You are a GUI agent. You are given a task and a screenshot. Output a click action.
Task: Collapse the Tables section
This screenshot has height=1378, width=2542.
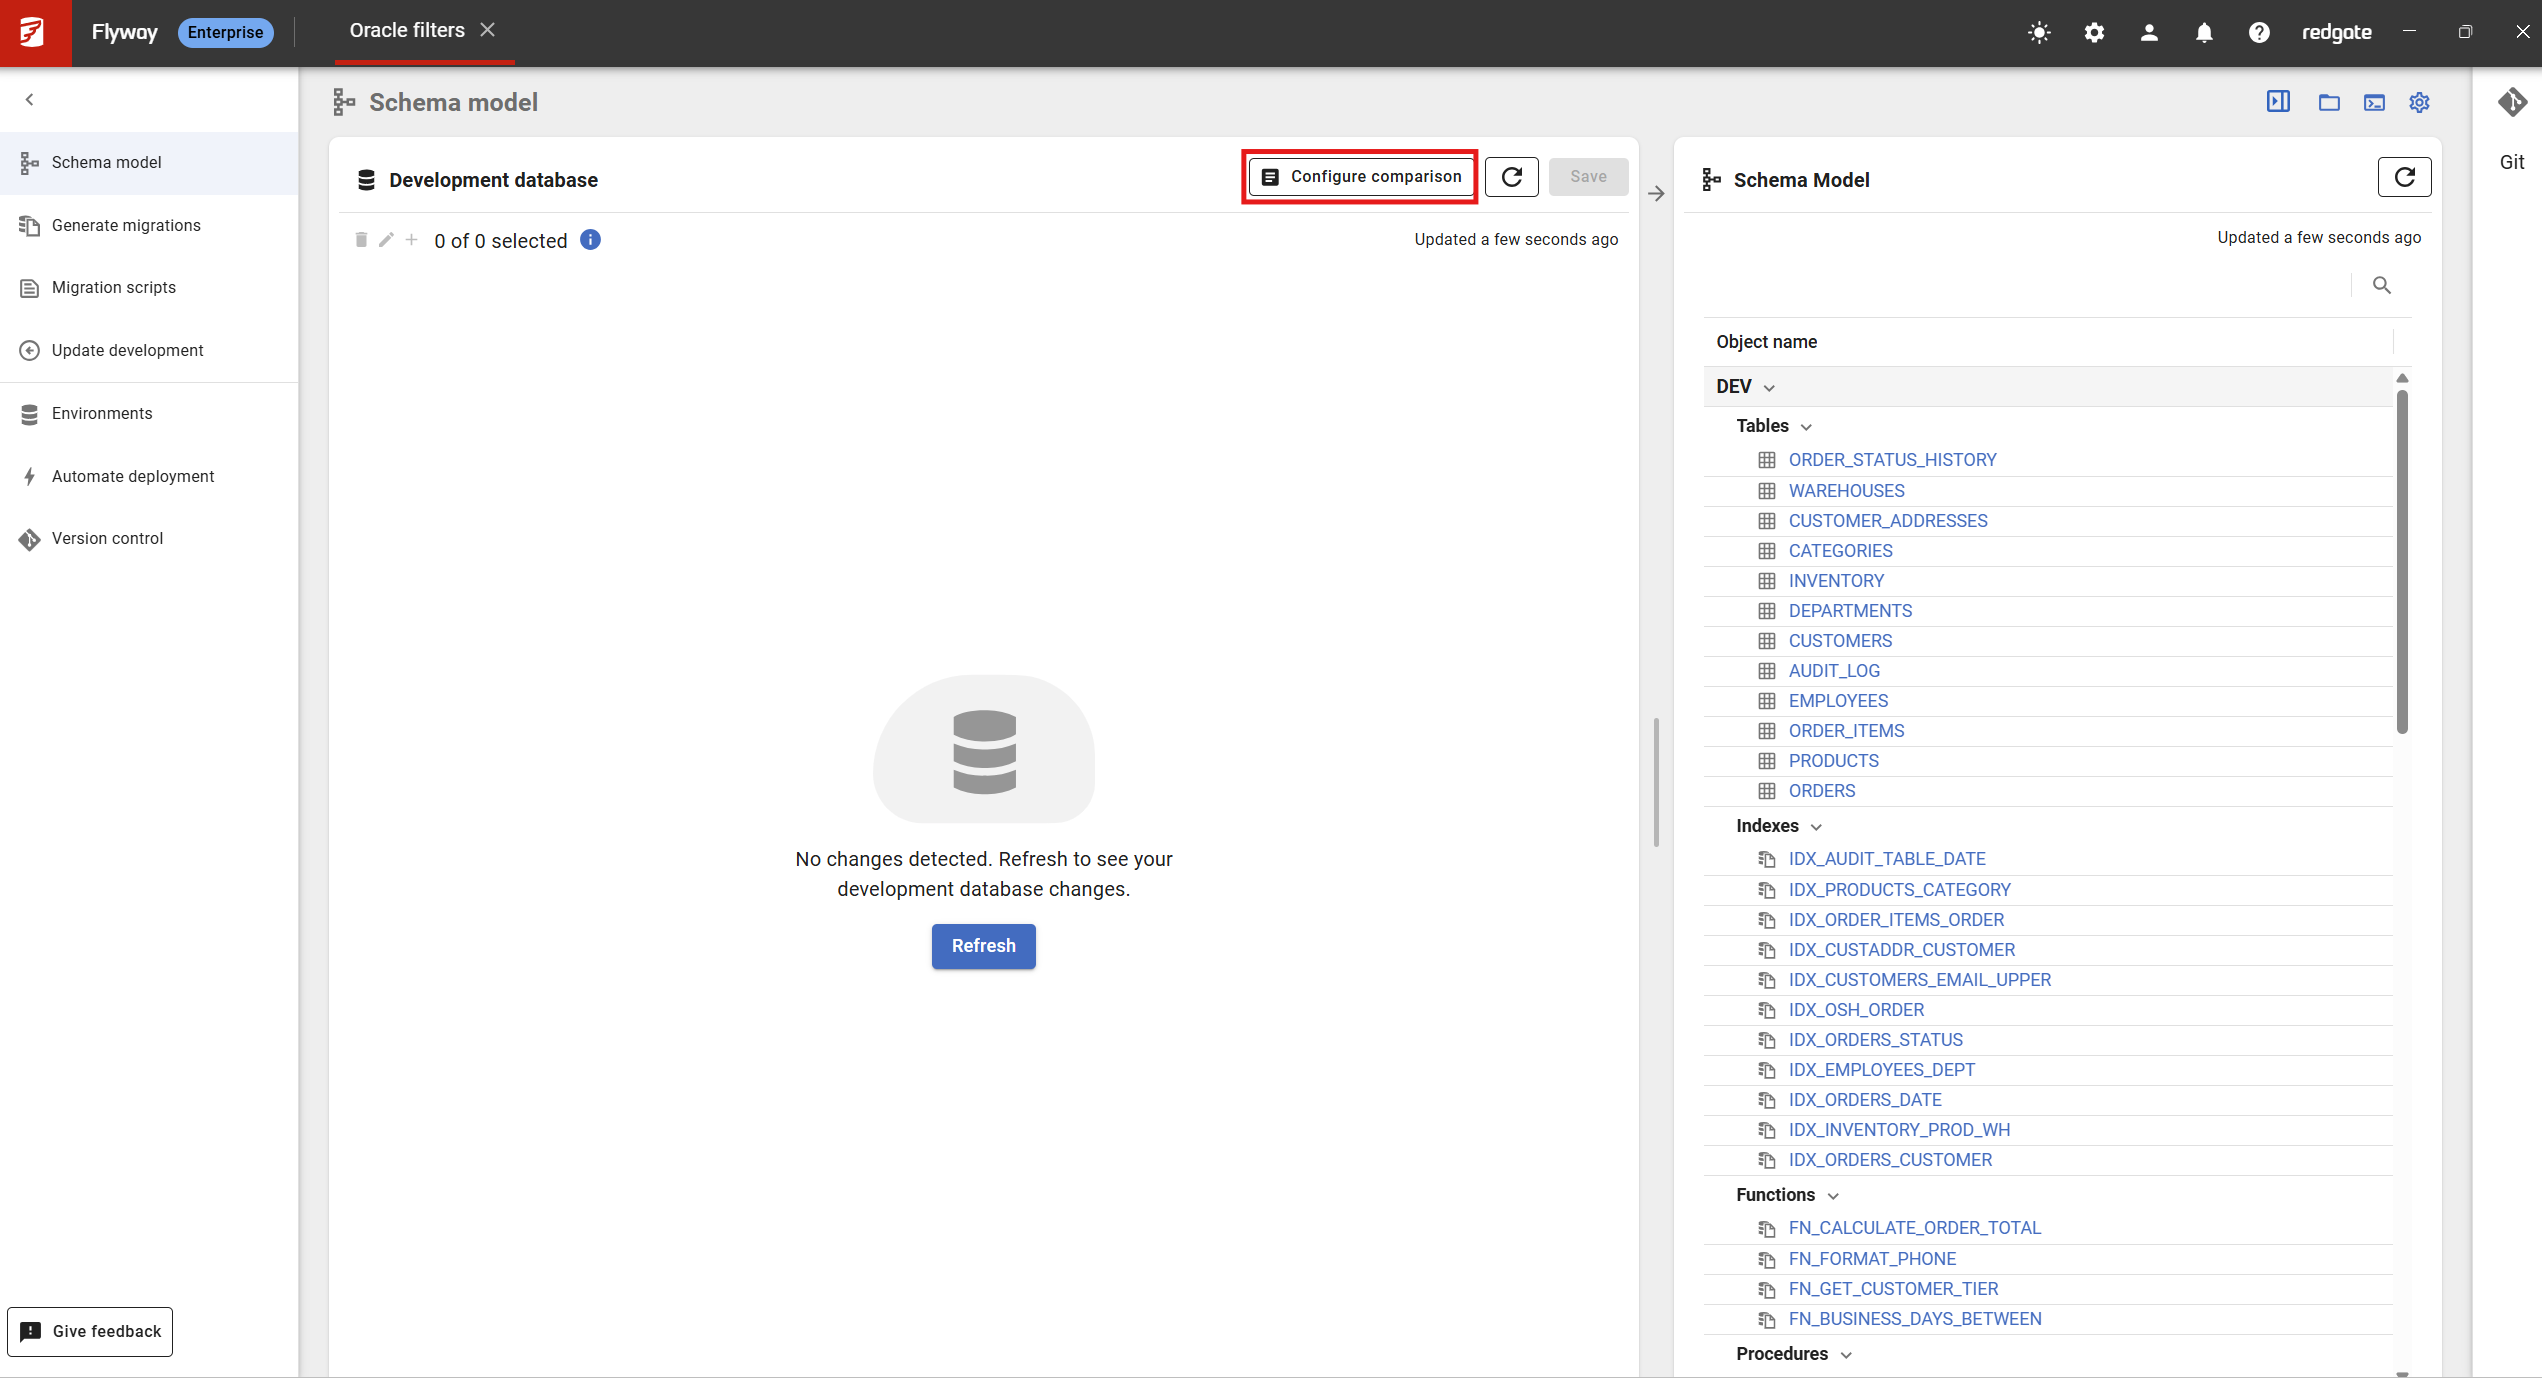(1806, 427)
